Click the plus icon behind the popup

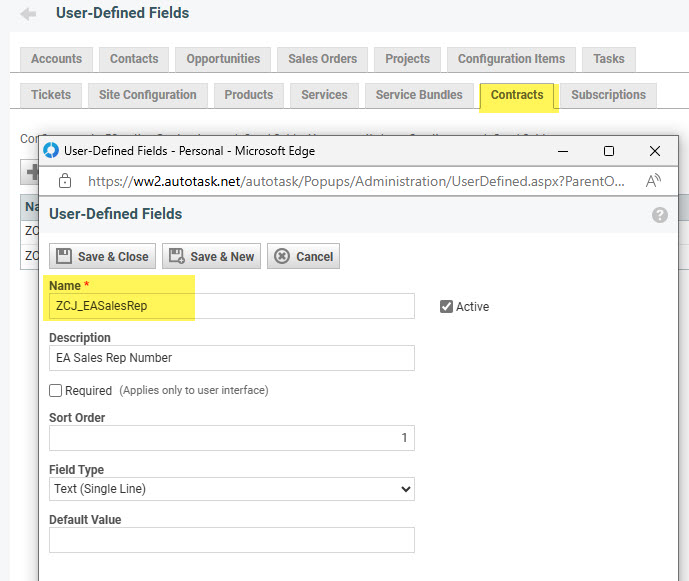point(30,172)
